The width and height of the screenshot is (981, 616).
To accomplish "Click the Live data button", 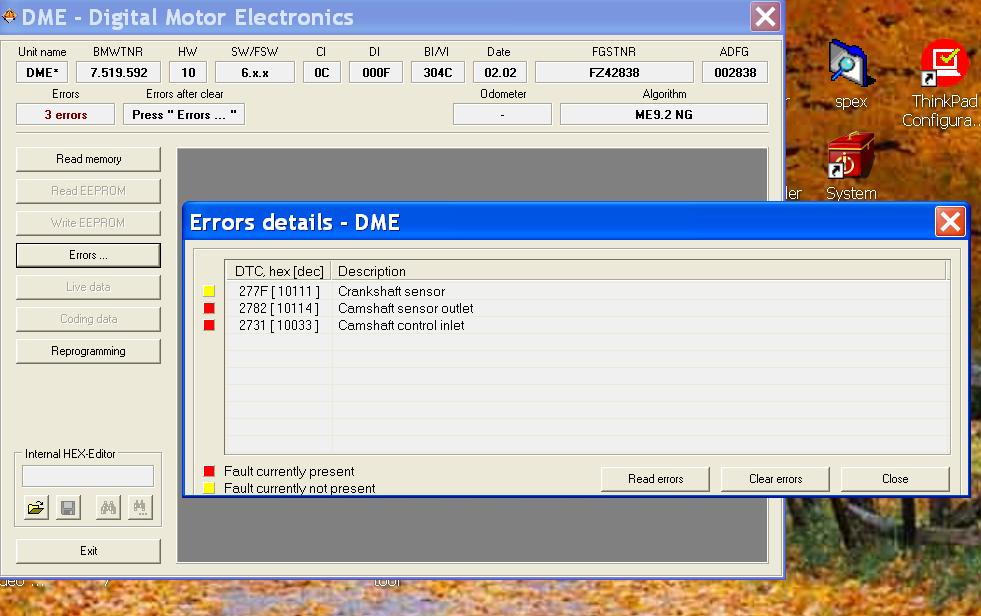I will coord(88,287).
